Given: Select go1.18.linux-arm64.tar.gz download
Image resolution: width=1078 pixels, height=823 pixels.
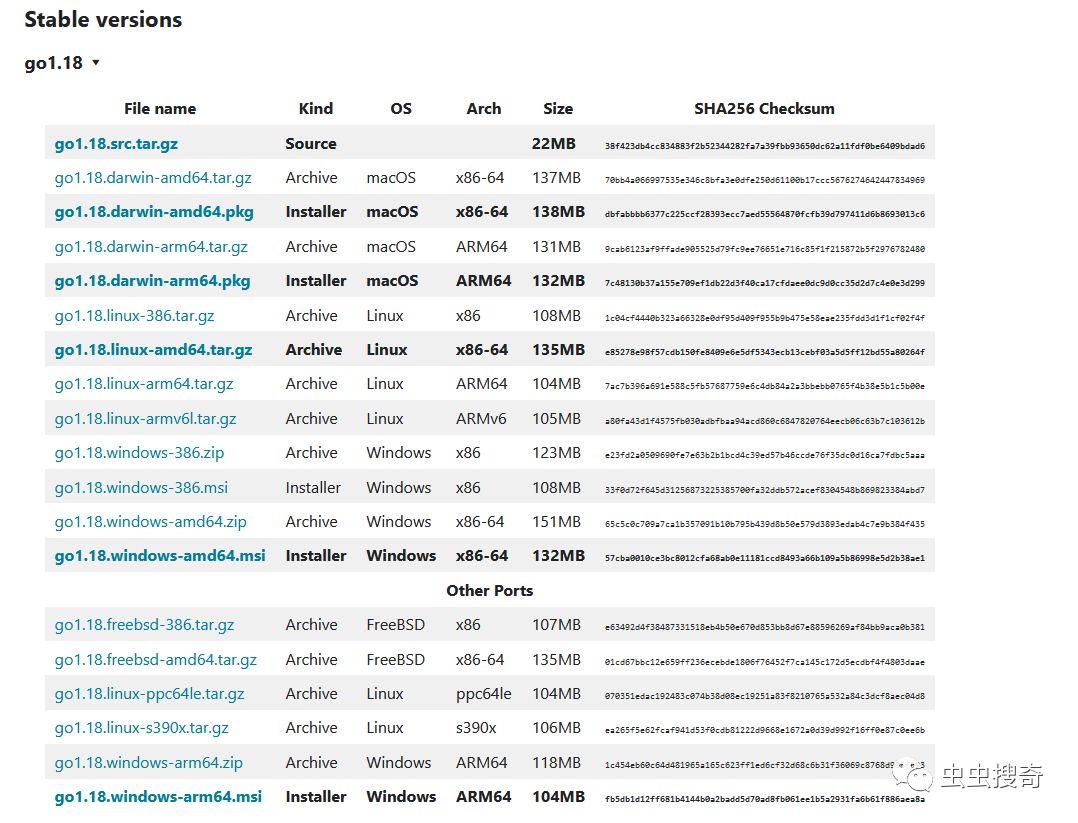Looking at the screenshot, I should click(144, 384).
